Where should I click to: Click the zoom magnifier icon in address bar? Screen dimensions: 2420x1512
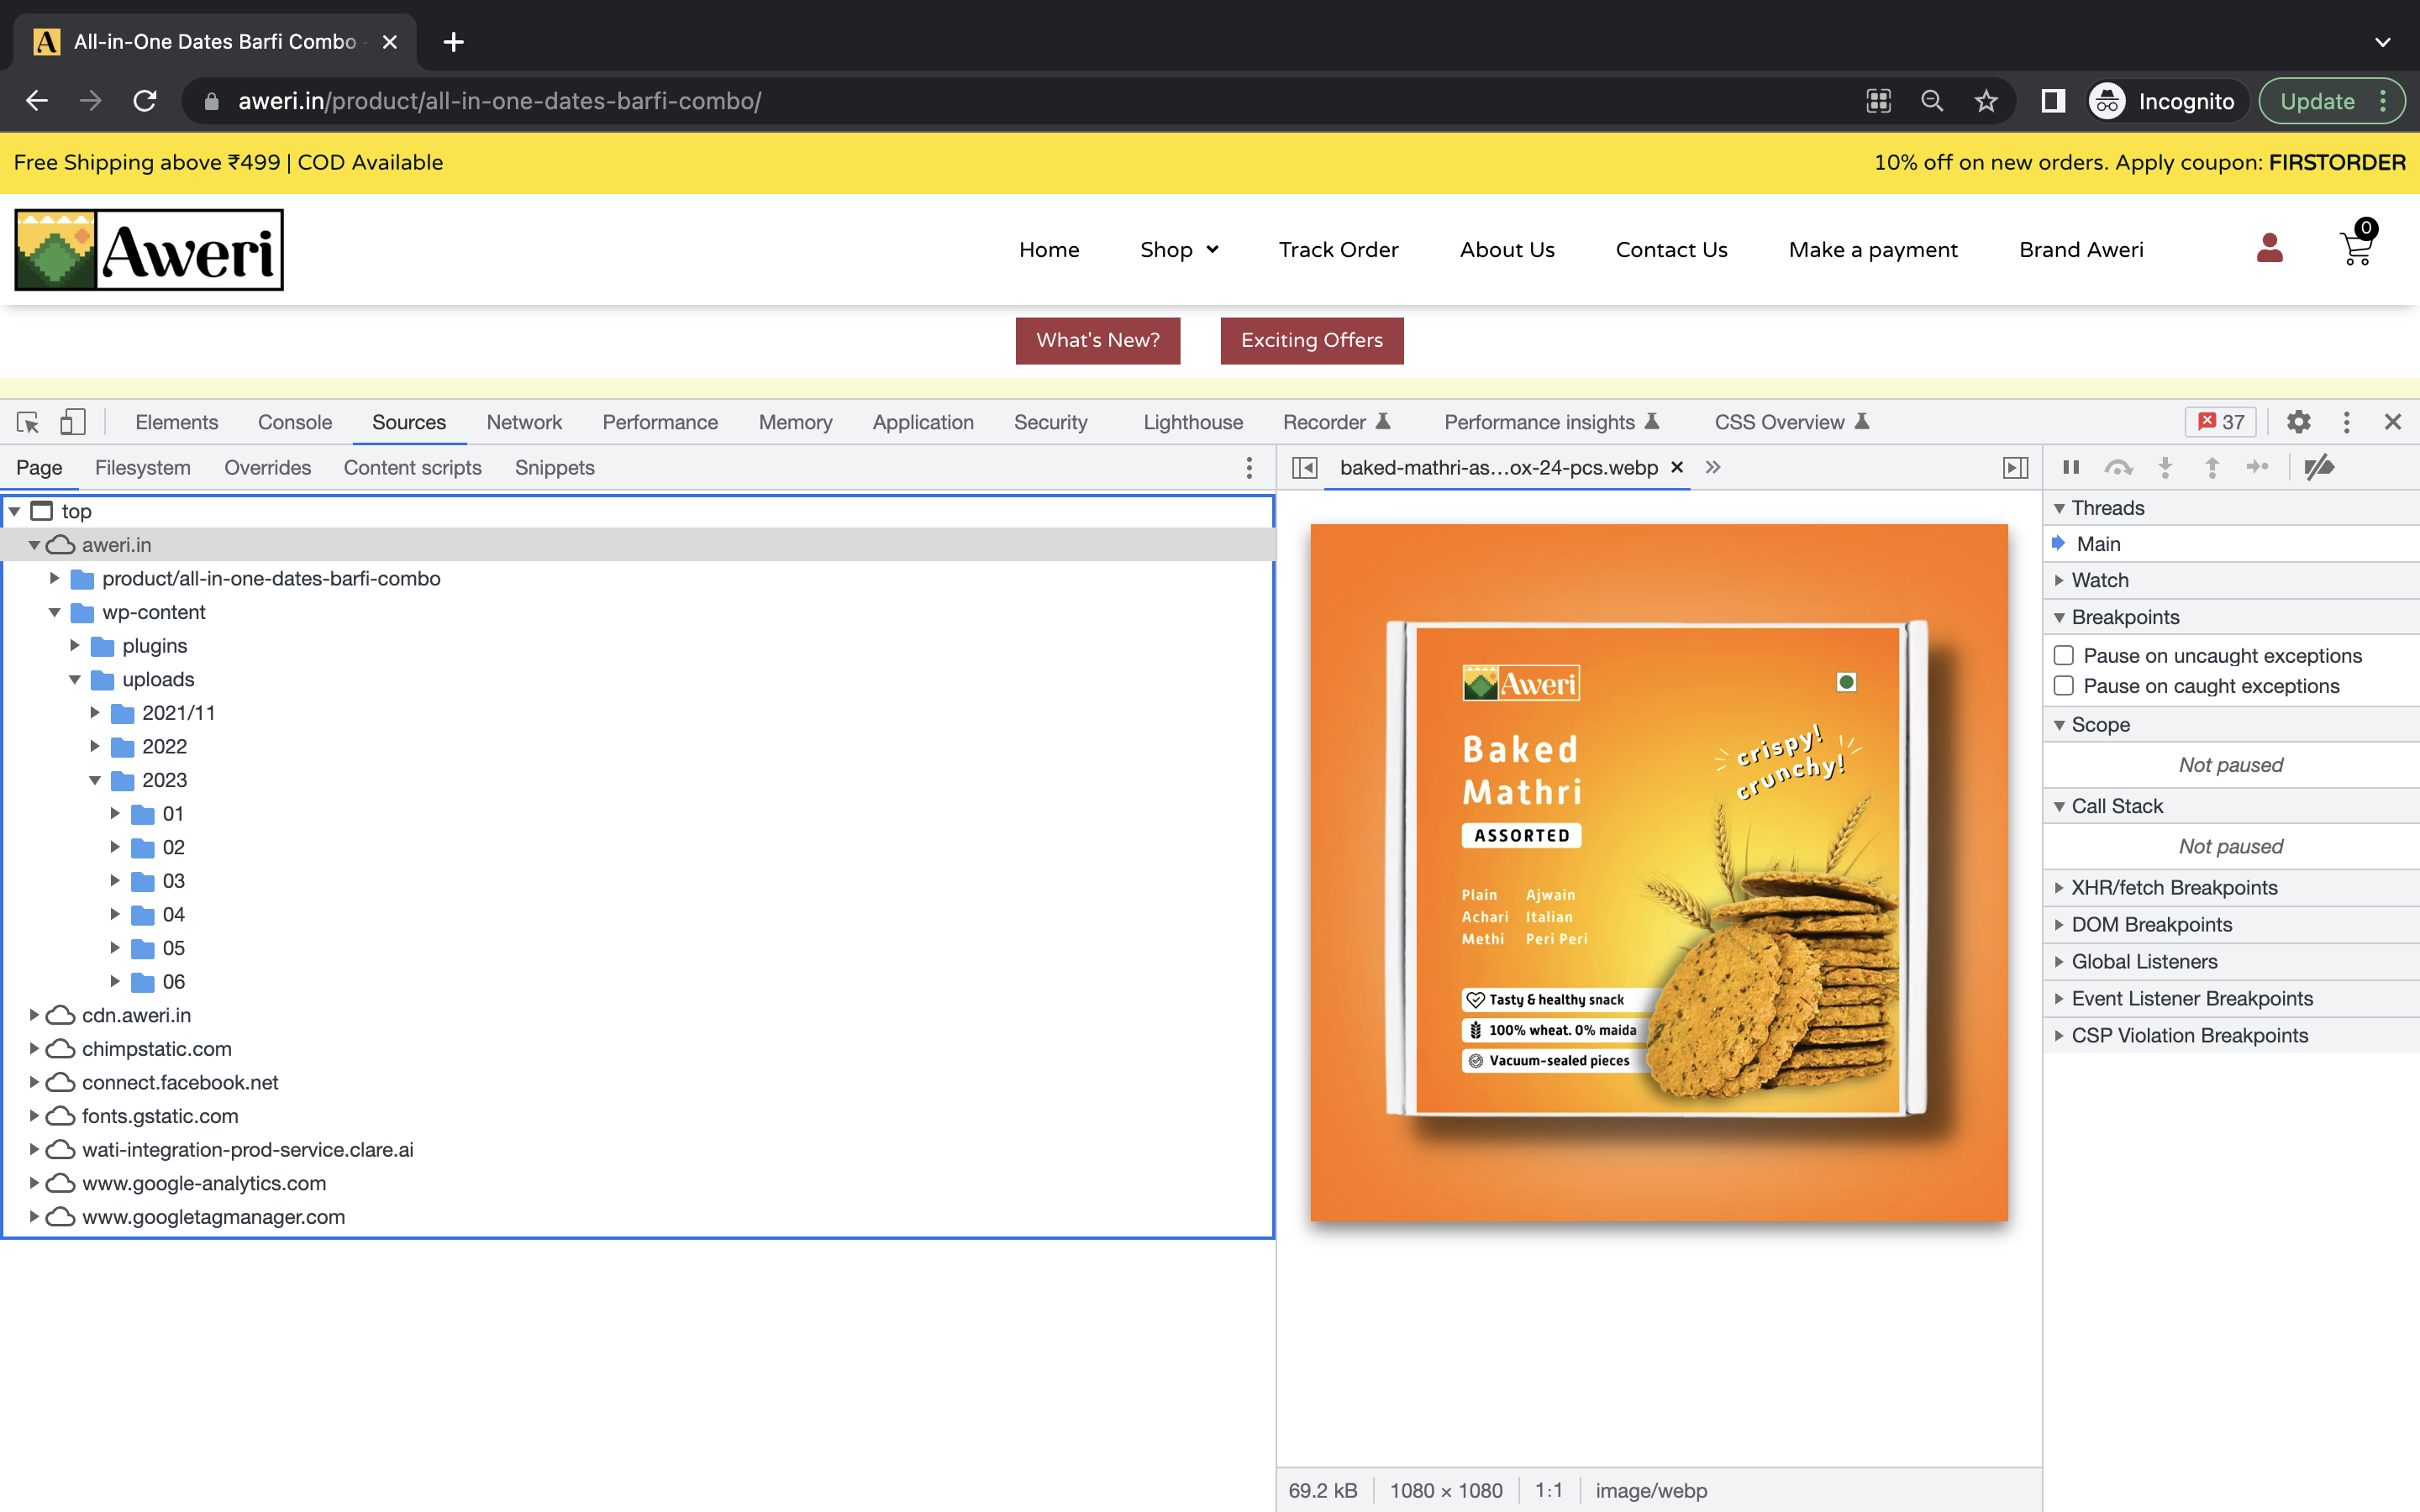(x=1932, y=101)
